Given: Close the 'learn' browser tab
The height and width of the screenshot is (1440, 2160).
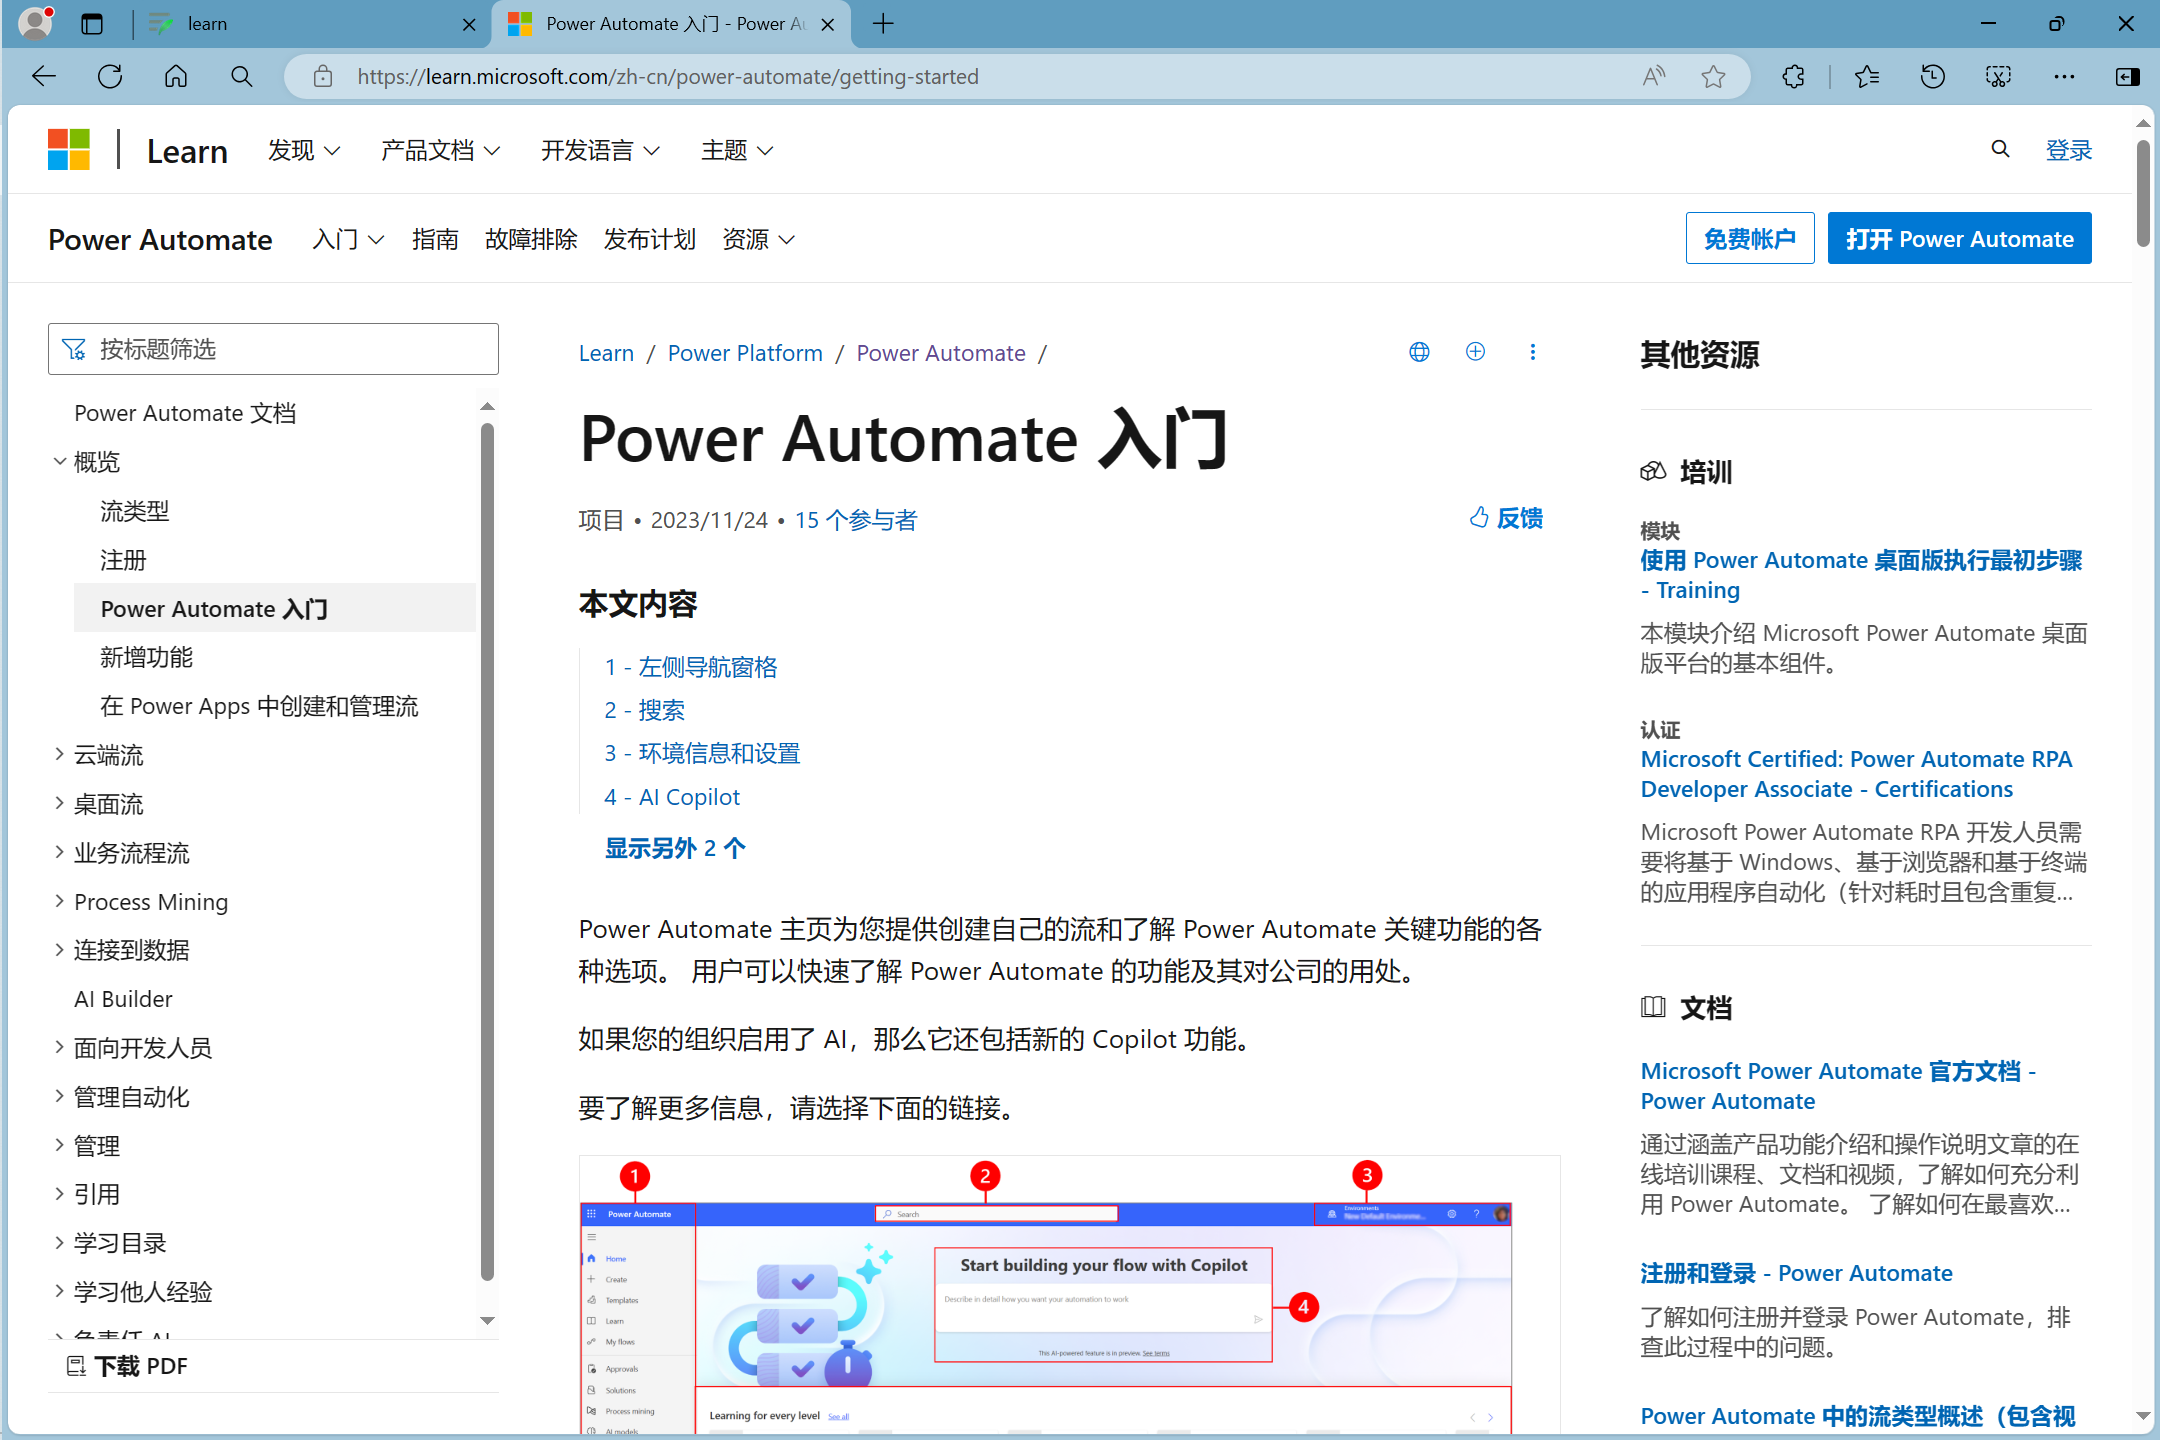Looking at the screenshot, I should (x=469, y=24).
